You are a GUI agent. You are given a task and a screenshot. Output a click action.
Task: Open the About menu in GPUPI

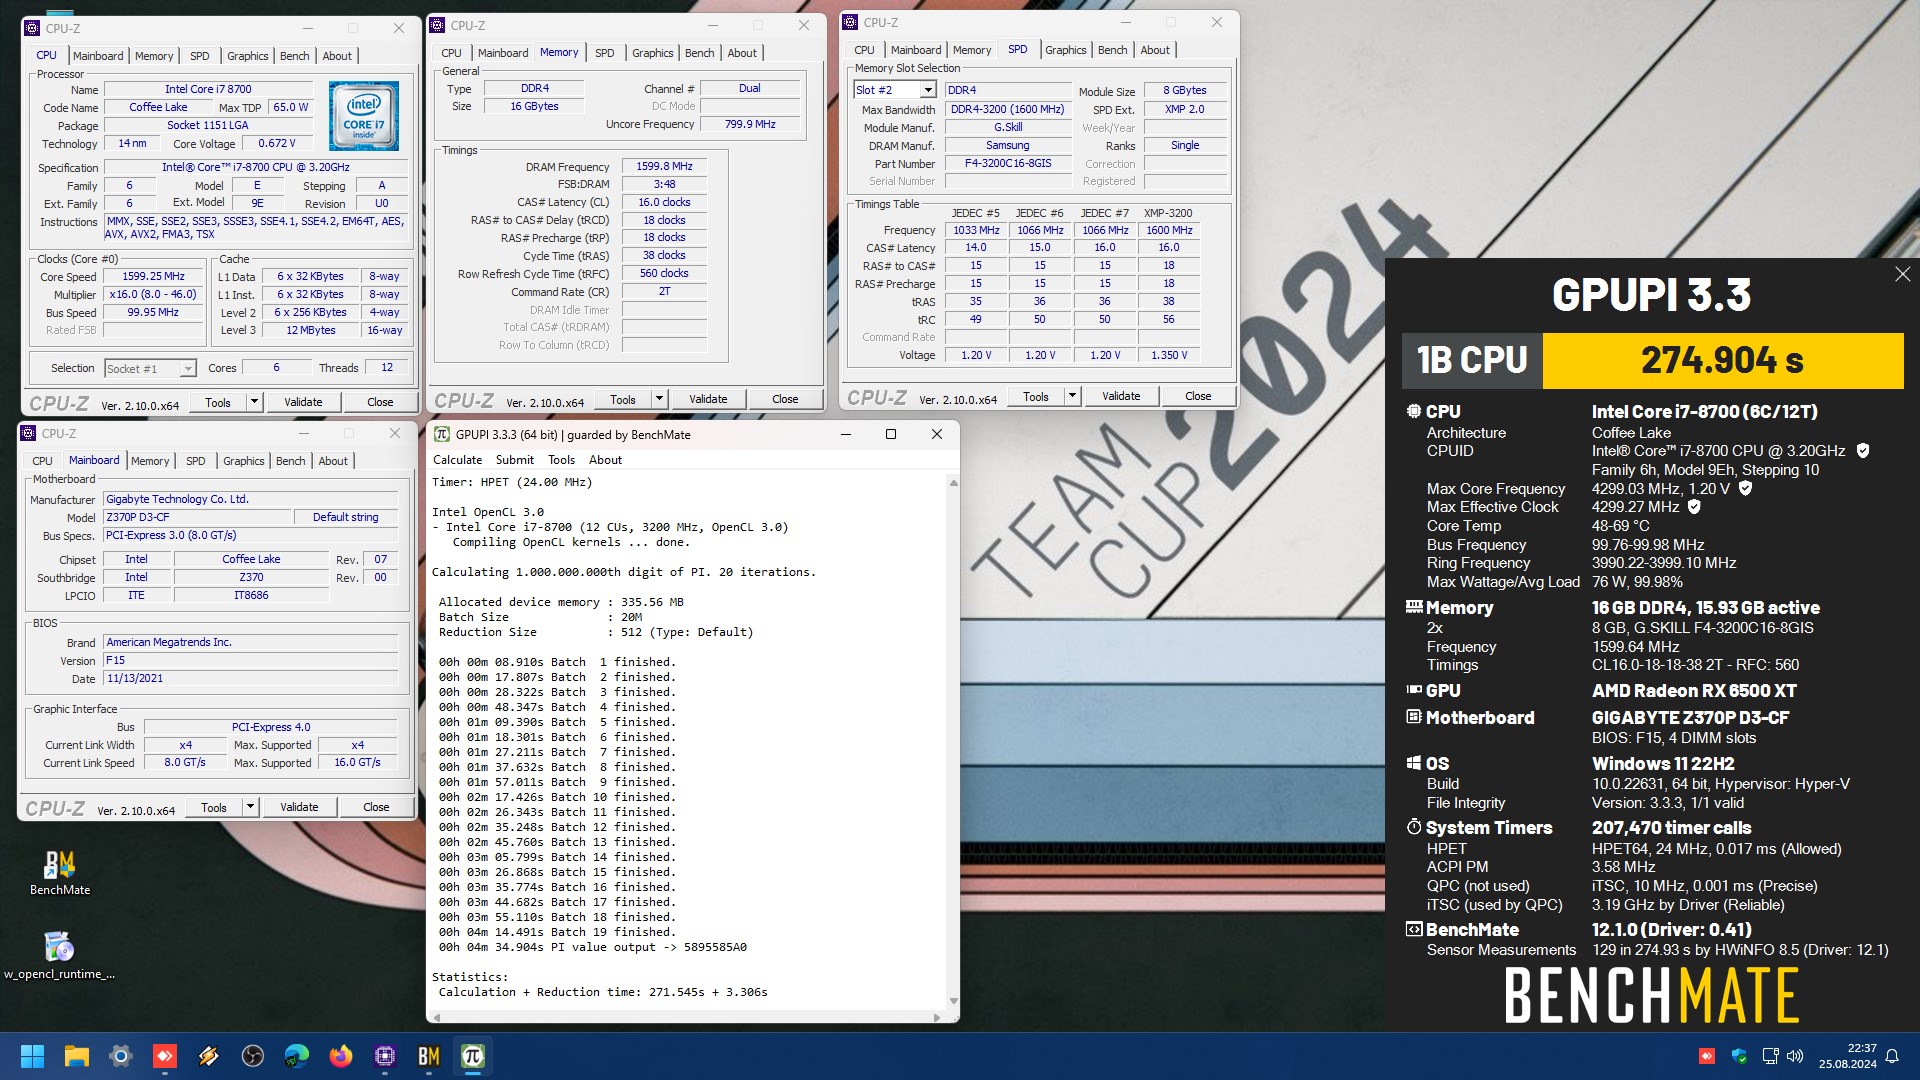point(605,460)
